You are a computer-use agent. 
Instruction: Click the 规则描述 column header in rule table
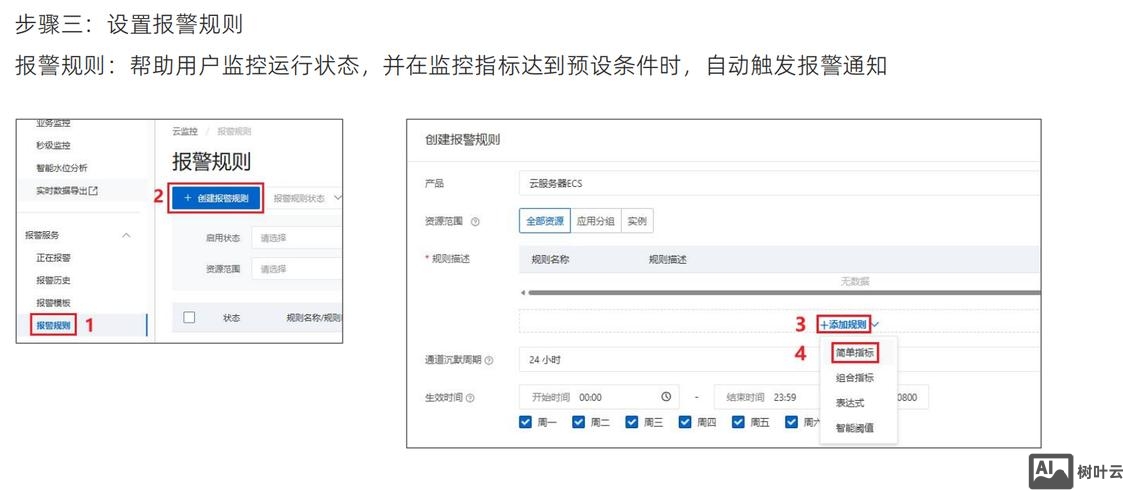[x=668, y=260]
